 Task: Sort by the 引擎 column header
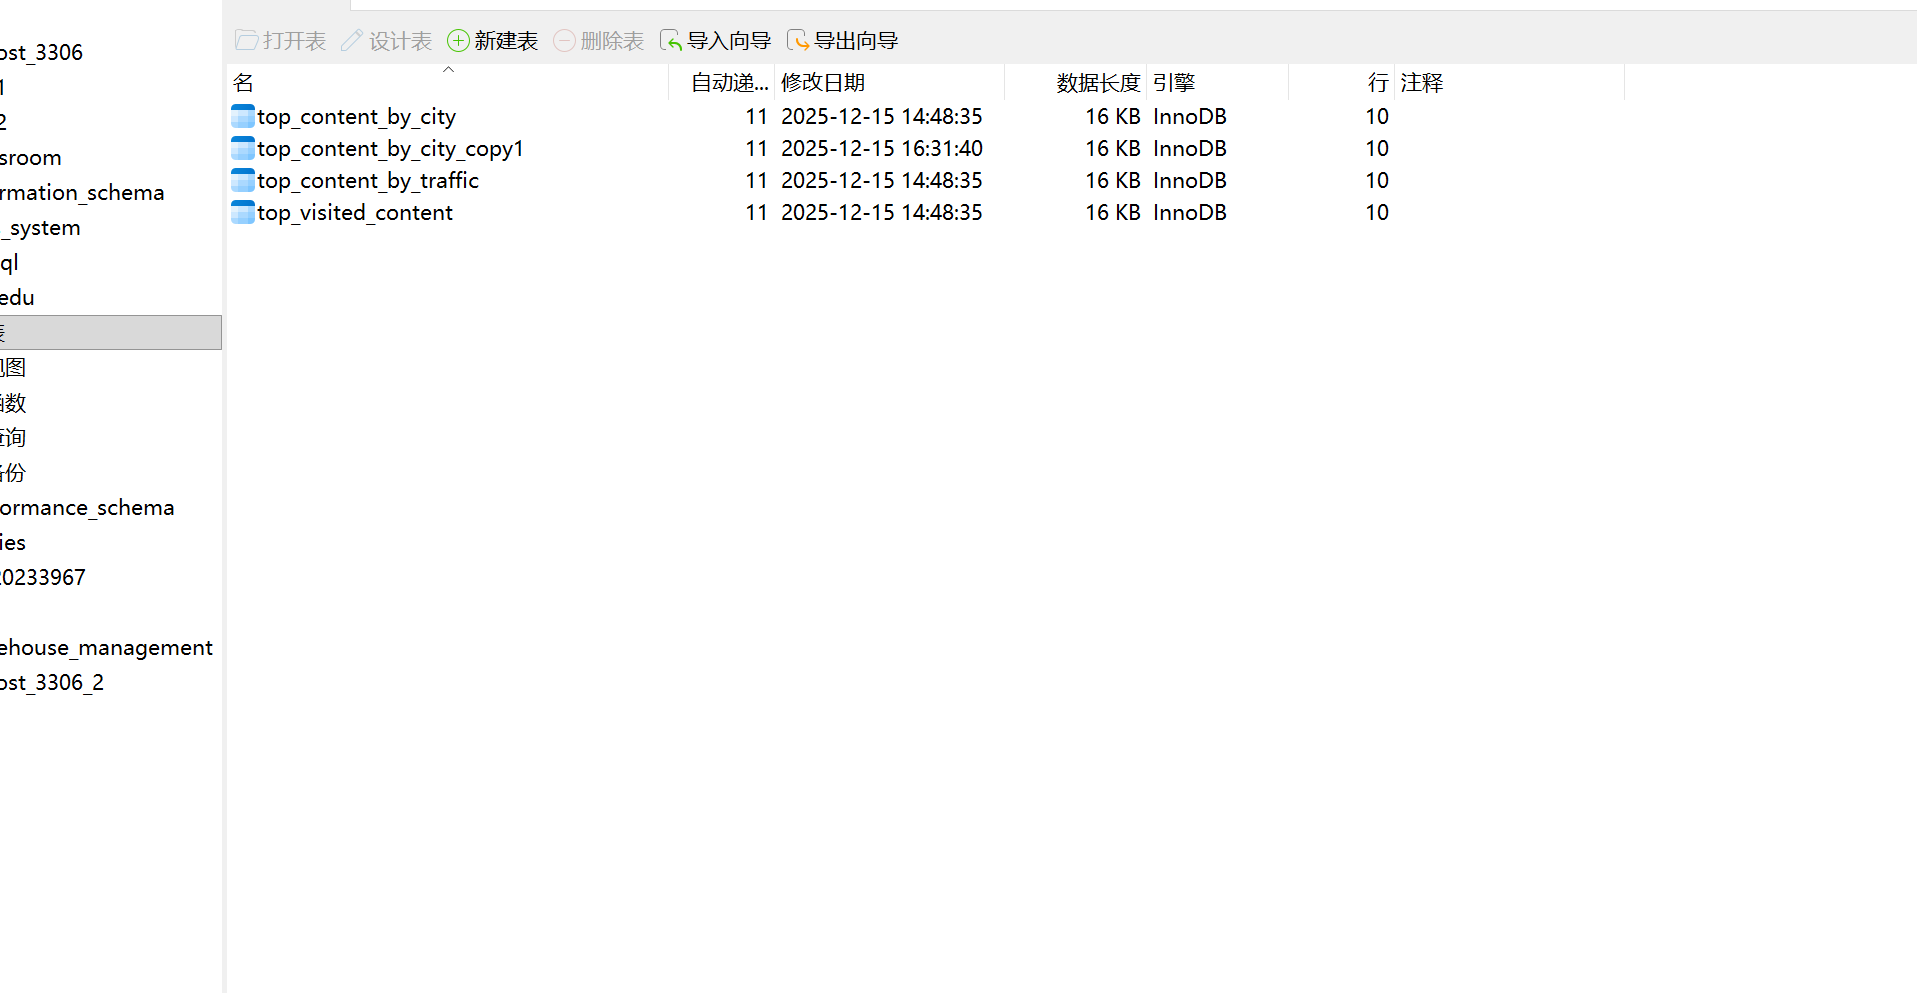click(x=1218, y=83)
